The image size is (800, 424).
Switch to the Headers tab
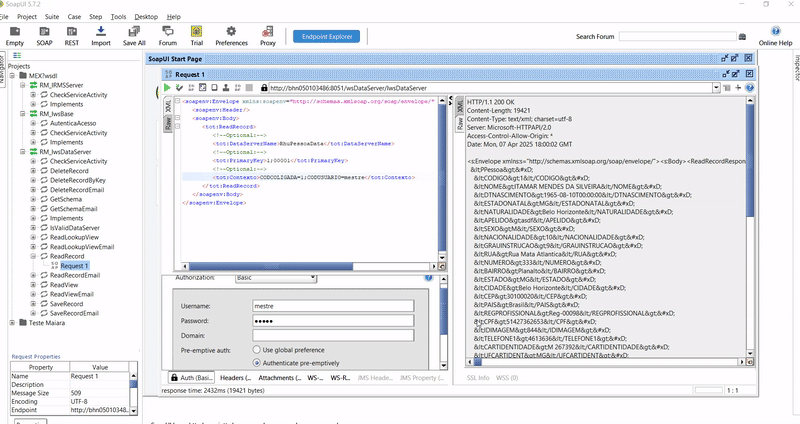click(235, 378)
